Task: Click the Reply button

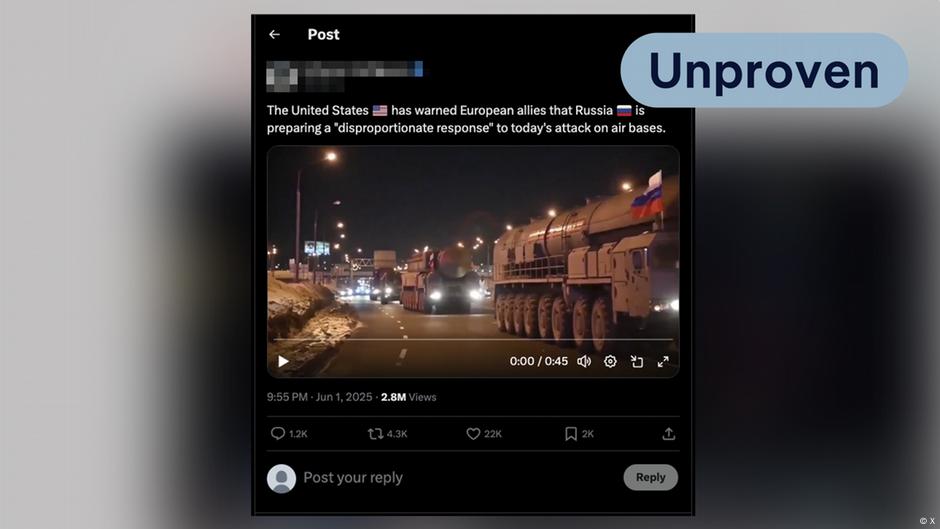Action: pyautogui.click(x=650, y=477)
